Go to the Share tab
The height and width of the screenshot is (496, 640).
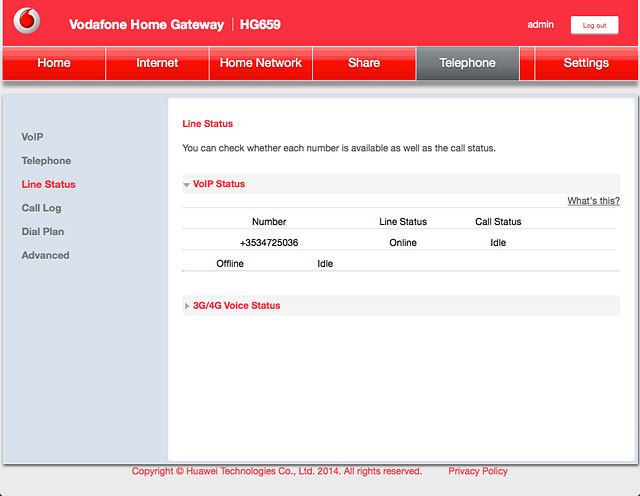(364, 63)
